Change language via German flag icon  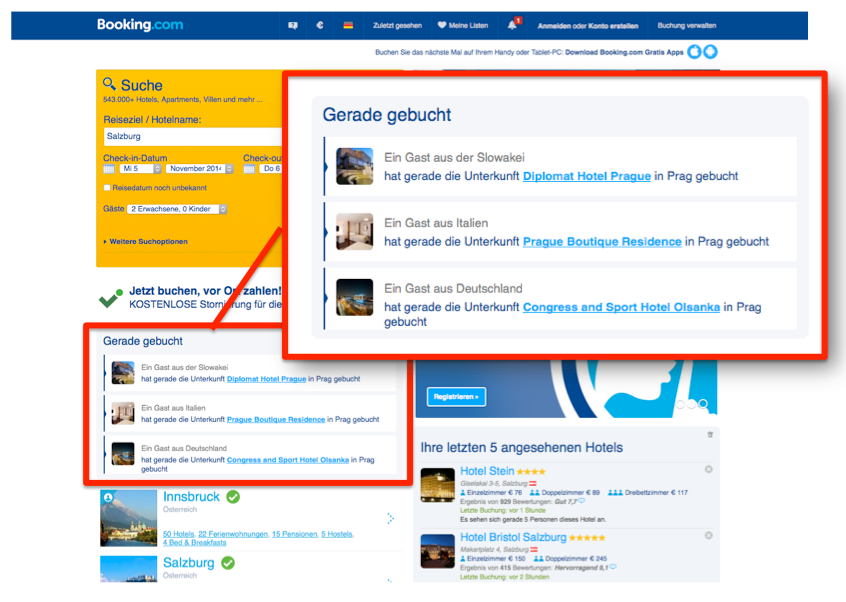[348, 25]
